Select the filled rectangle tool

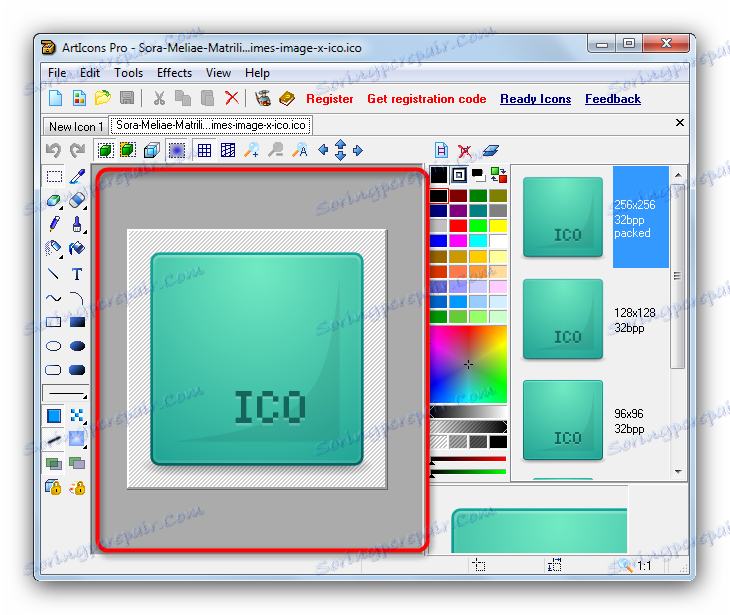[x=77, y=322]
